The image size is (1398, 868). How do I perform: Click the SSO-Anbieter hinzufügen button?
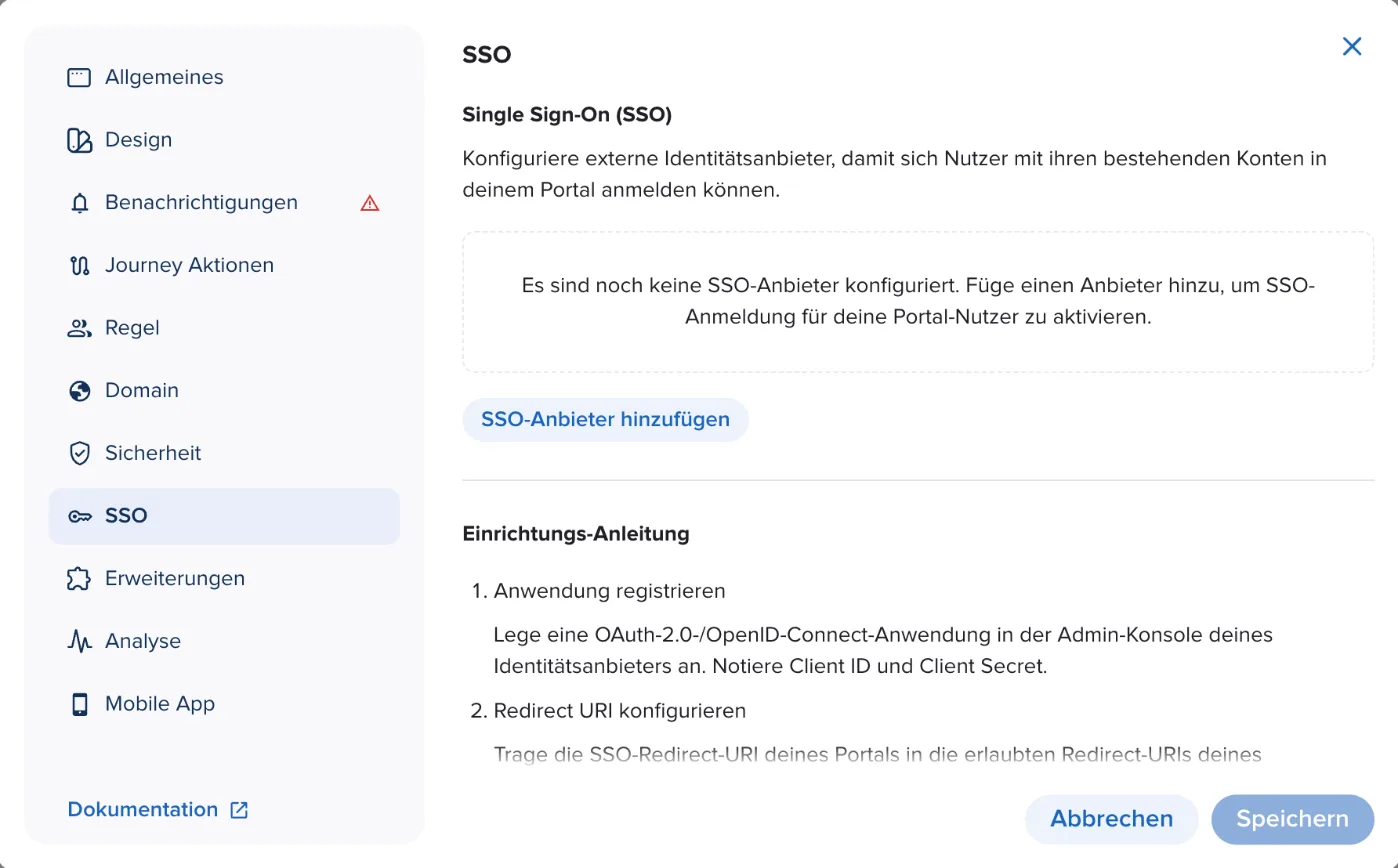tap(605, 419)
